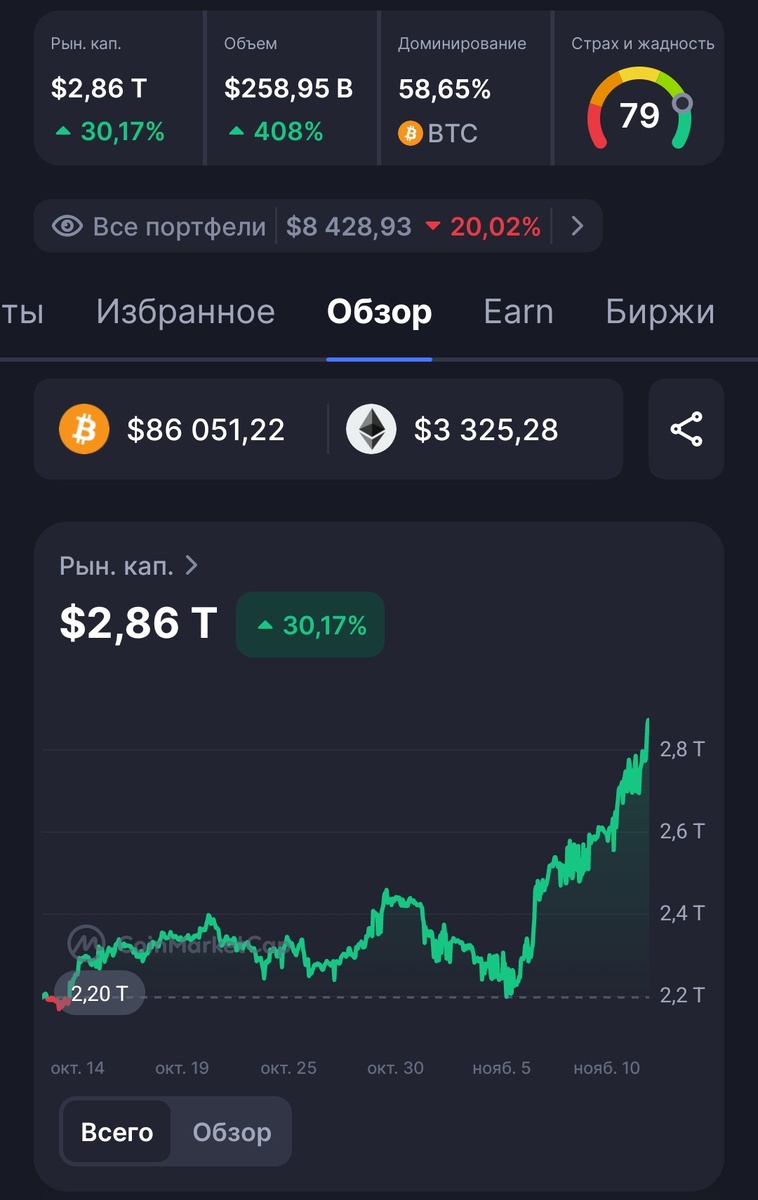The image size is (758, 1200).
Task: Tap the Ethereum price $3 325,28
Action: (486, 430)
